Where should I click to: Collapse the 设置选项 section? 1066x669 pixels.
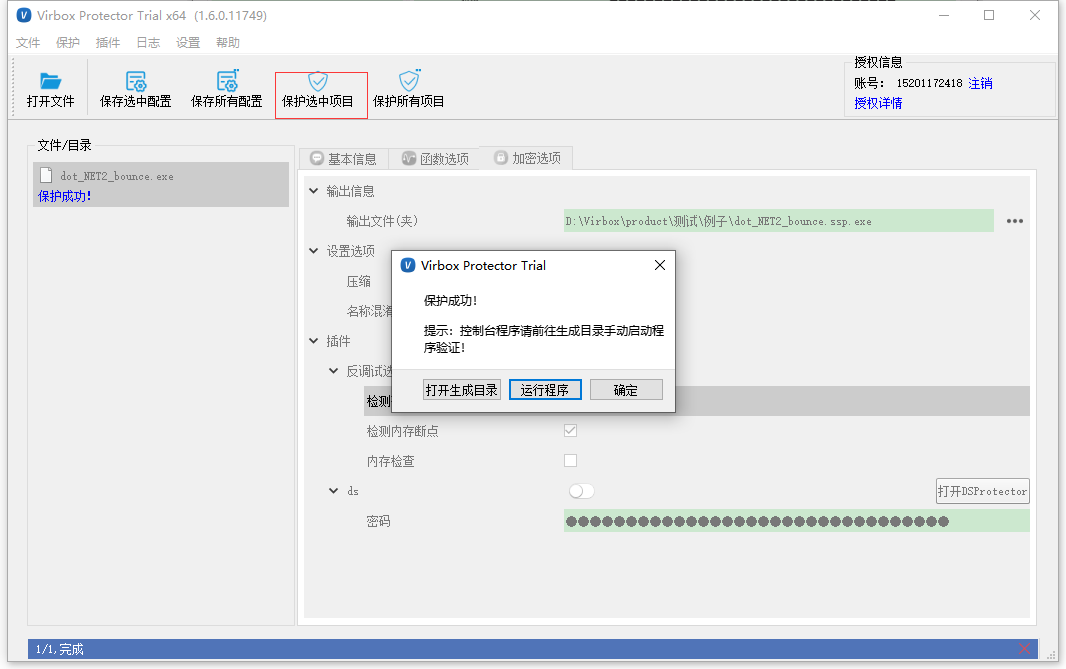point(313,251)
